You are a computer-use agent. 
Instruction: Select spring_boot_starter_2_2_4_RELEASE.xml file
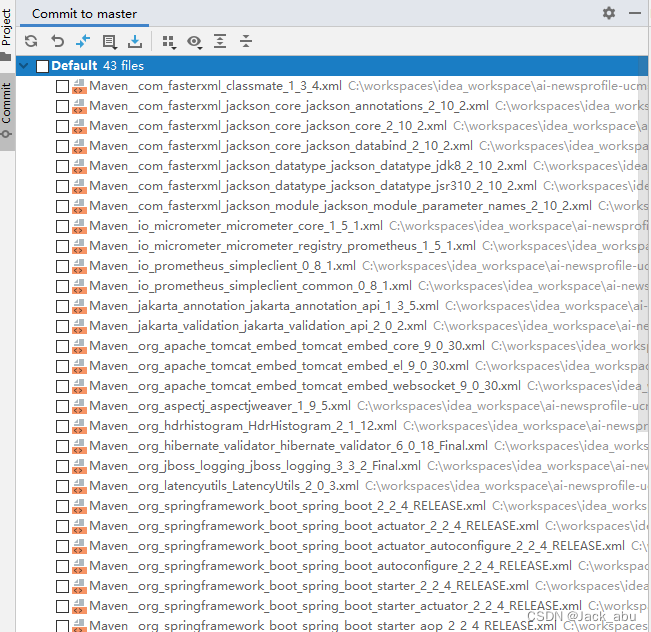click(309, 586)
